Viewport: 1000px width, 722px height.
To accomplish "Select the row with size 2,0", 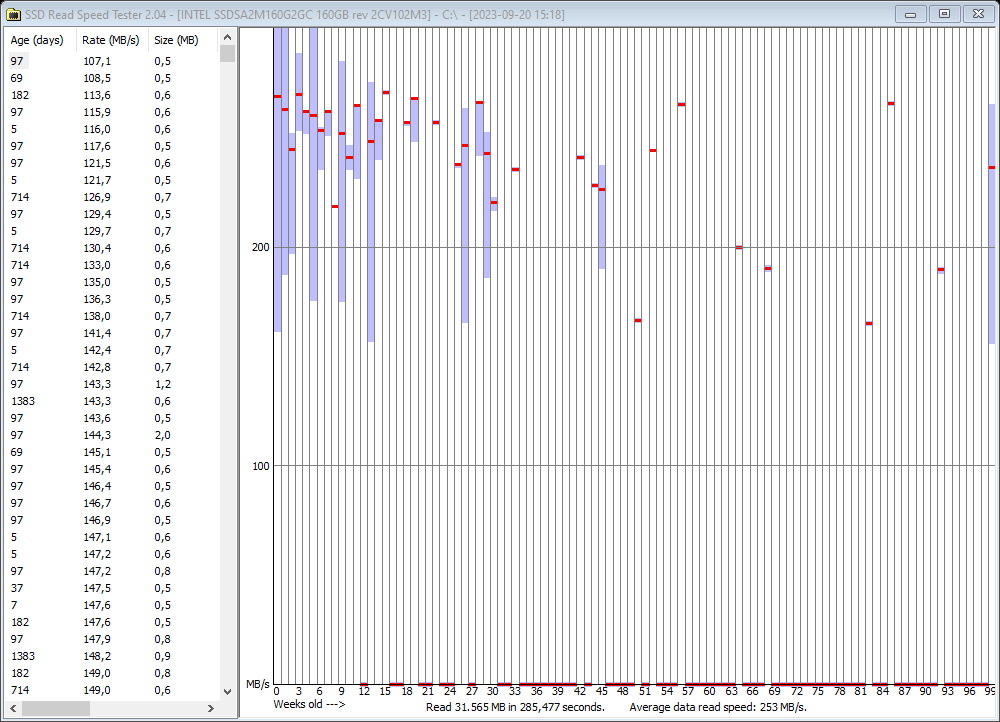I will click(x=113, y=435).
